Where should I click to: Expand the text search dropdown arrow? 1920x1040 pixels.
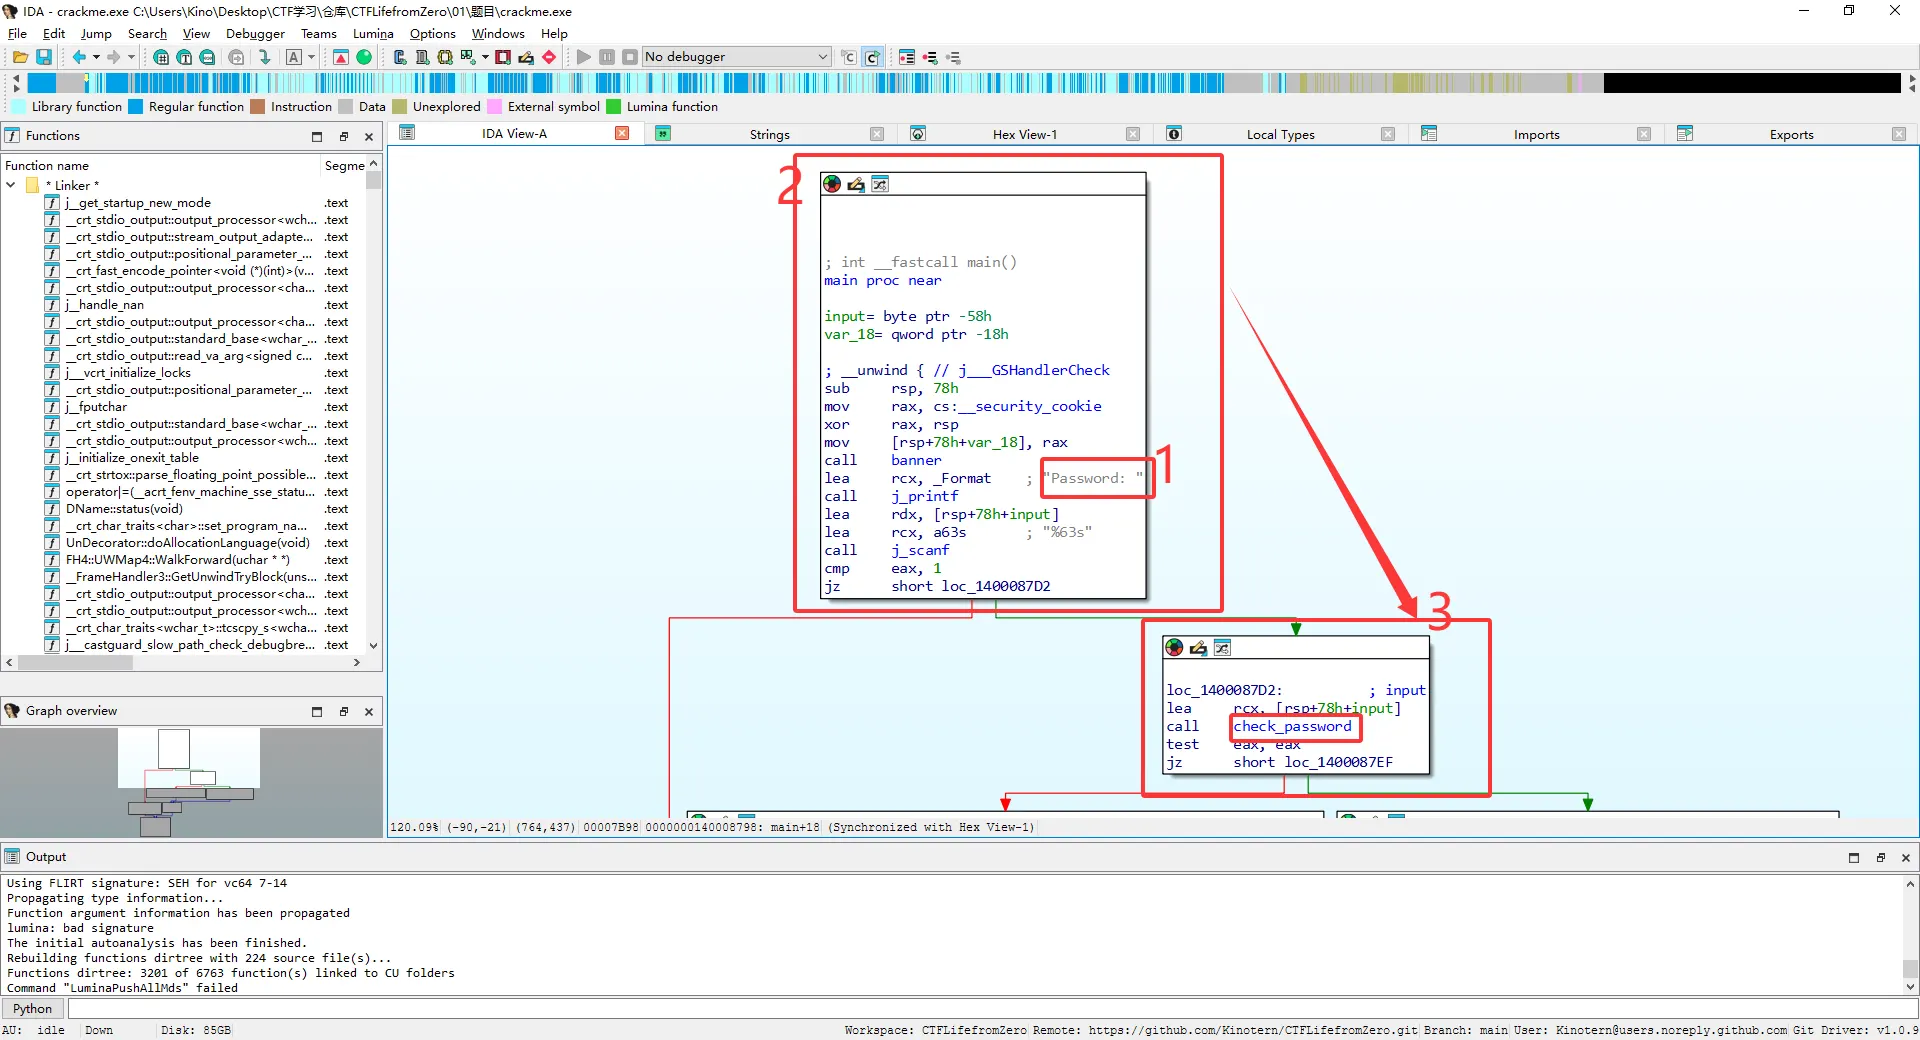[x=311, y=57]
